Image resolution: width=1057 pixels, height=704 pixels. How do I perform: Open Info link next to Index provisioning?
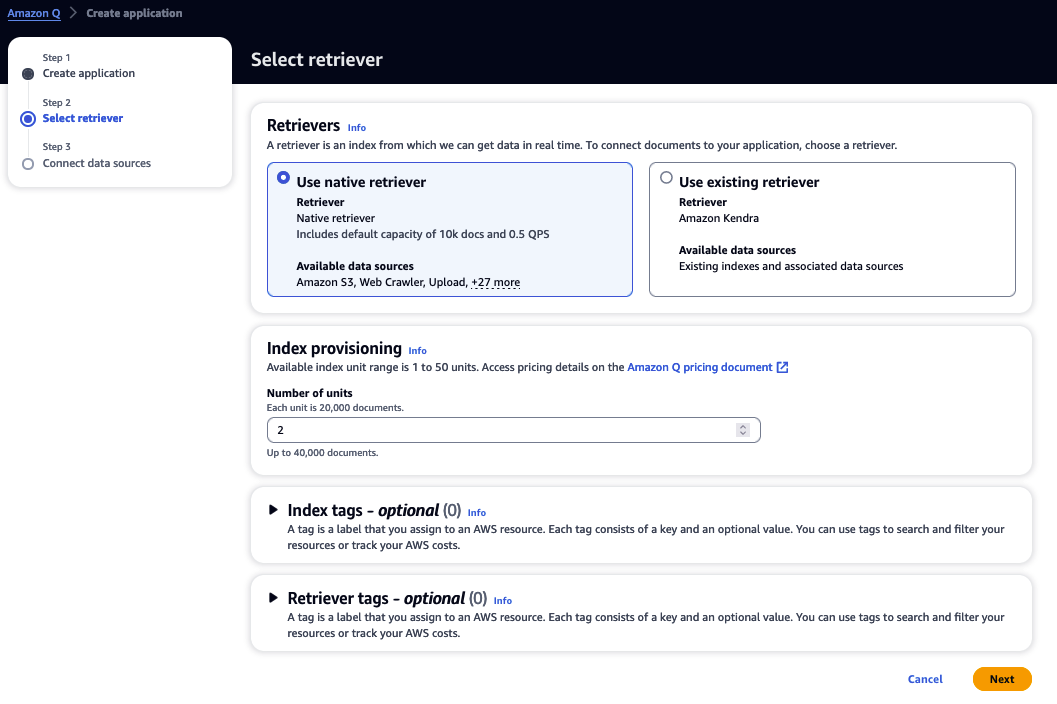point(417,351)
